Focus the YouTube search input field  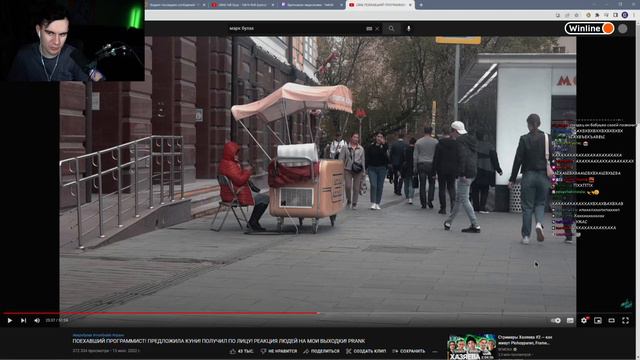pyautogui.click(x=296, y=29)
